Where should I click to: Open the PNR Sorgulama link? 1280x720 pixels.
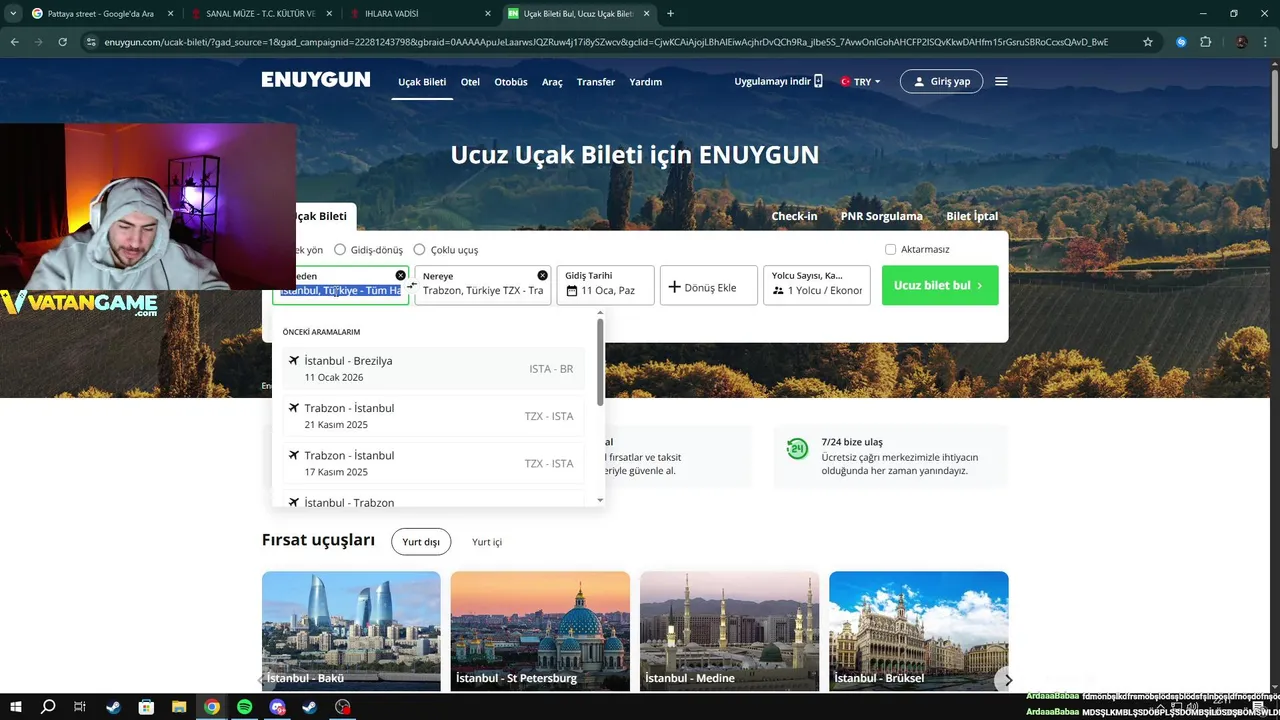click(882, 216)
